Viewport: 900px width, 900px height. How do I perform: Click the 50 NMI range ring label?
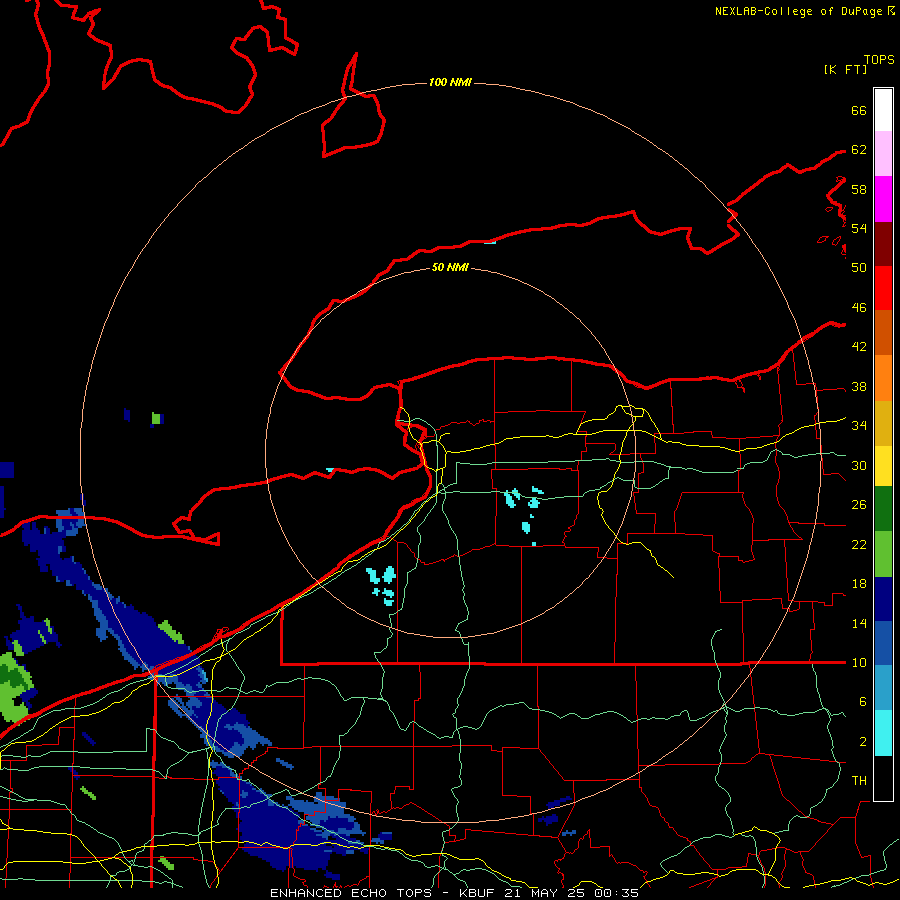450,267
